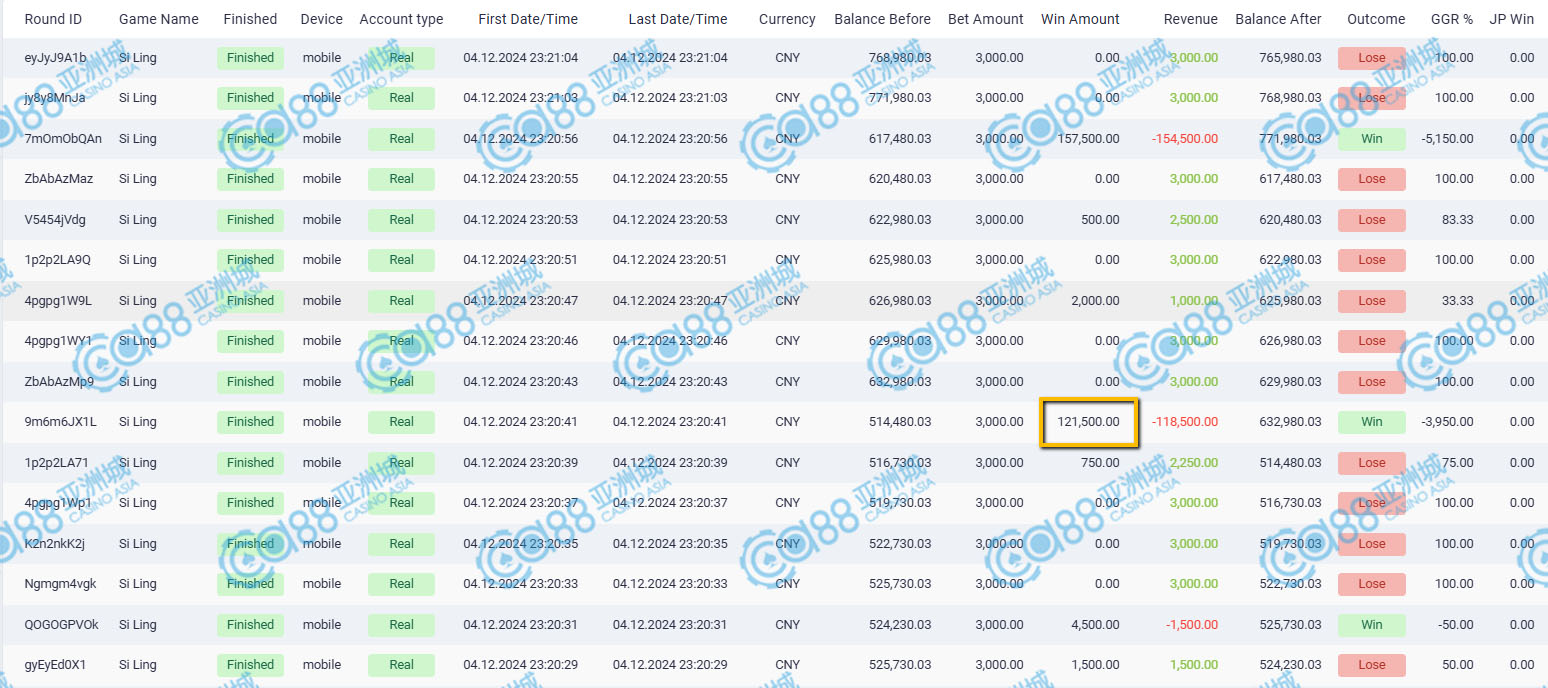This screenshot has width=1548, height=688.
Task: Click Win outcome badge in QOGOGPVOk row
Action: 1372,625
